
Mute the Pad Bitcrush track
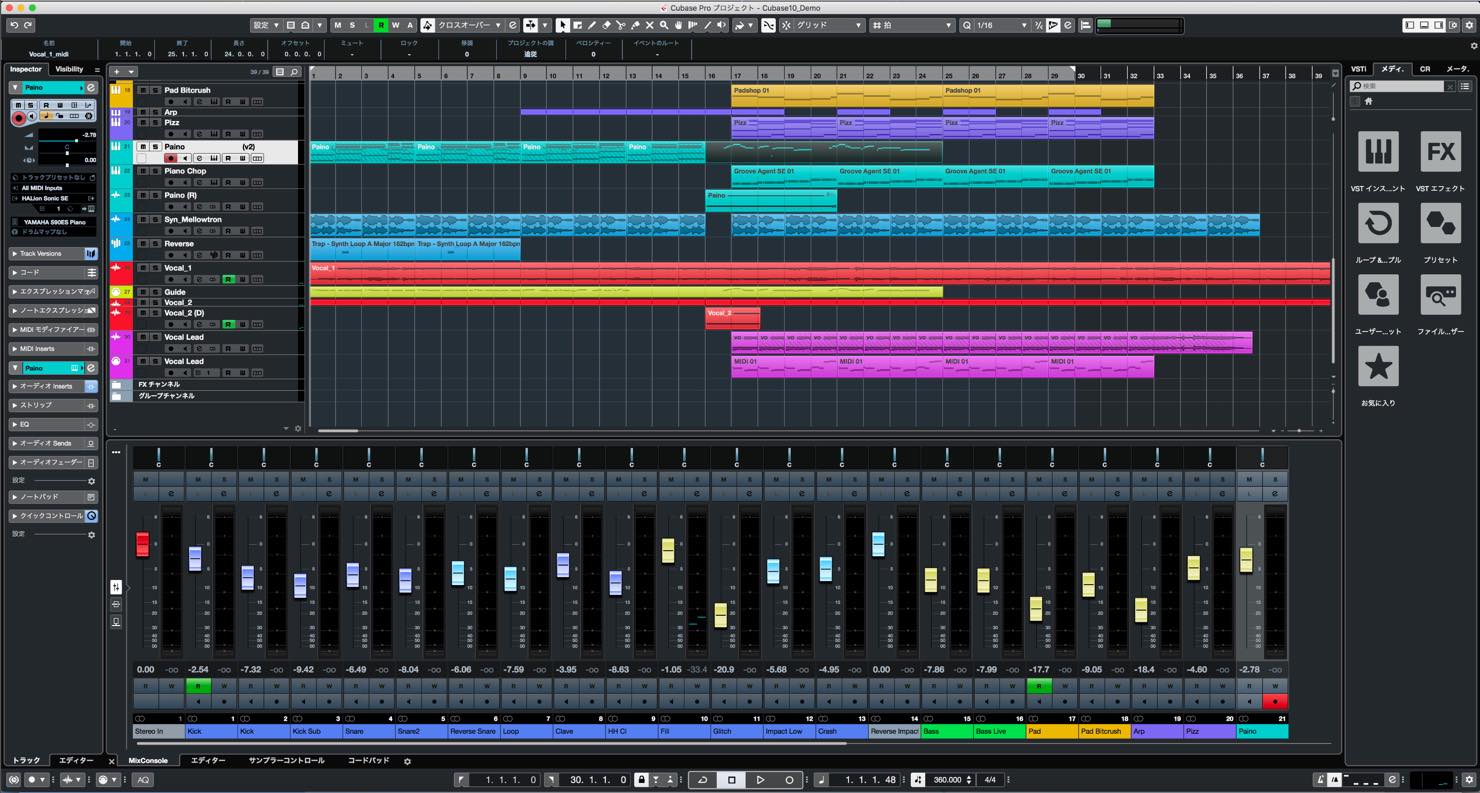(x=142, y=90)
